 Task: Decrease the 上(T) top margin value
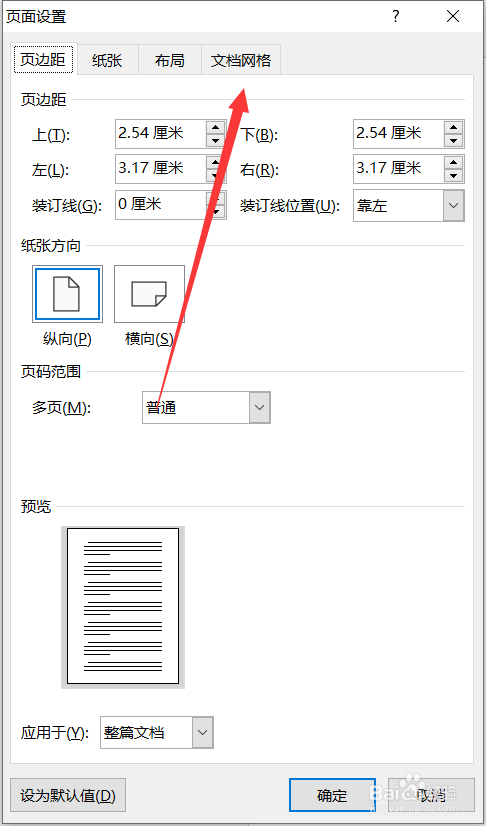(215, 141)
